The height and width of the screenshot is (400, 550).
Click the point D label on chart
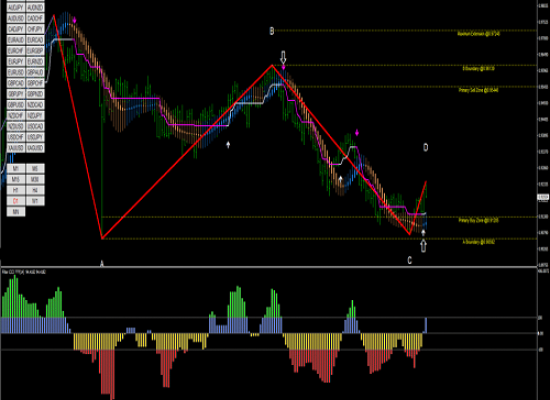425,147
